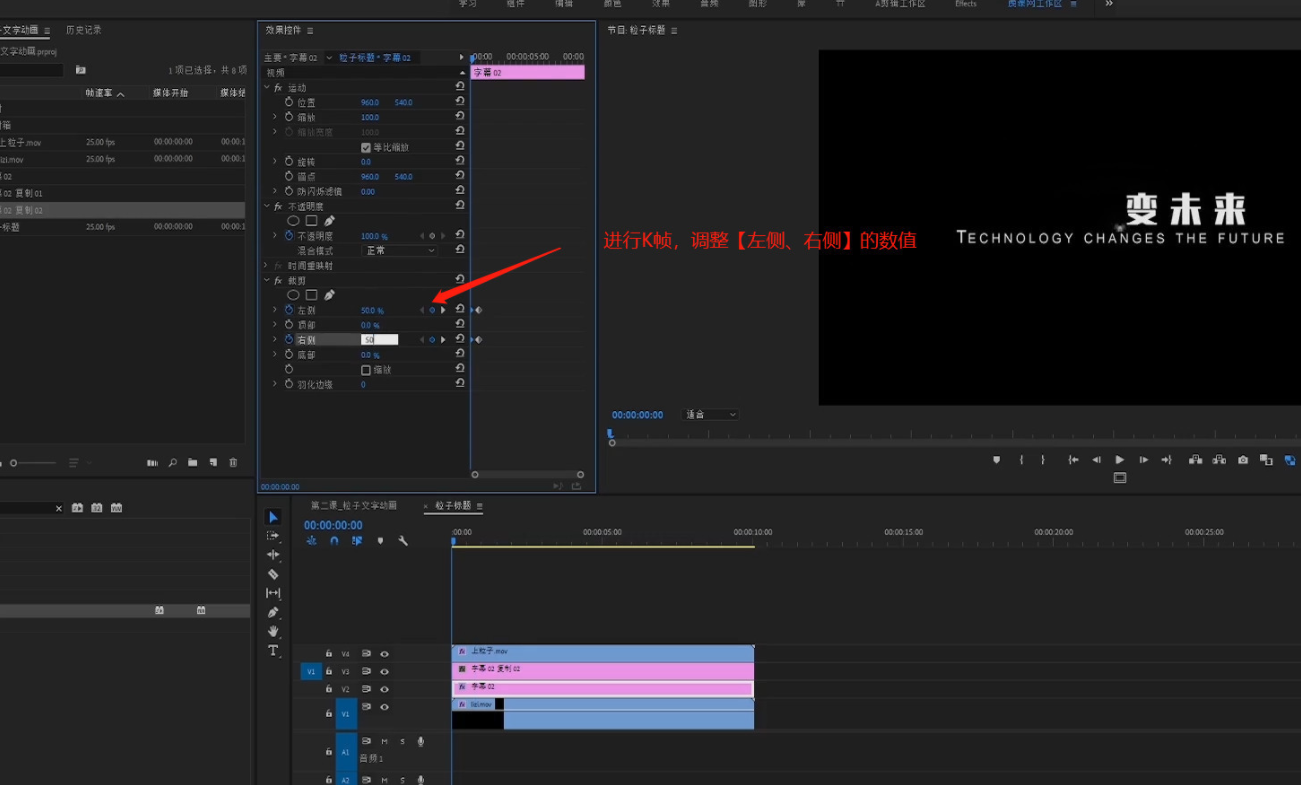1301x785 pixels.
Task: Open timeline wrench settings
Action: 403,541
